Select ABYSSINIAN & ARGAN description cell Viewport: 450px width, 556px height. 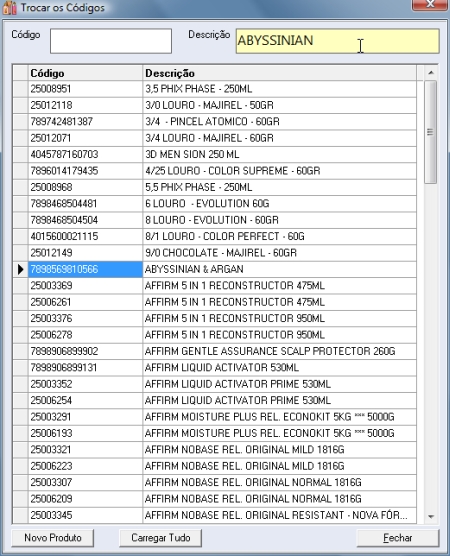coord(279,269)
